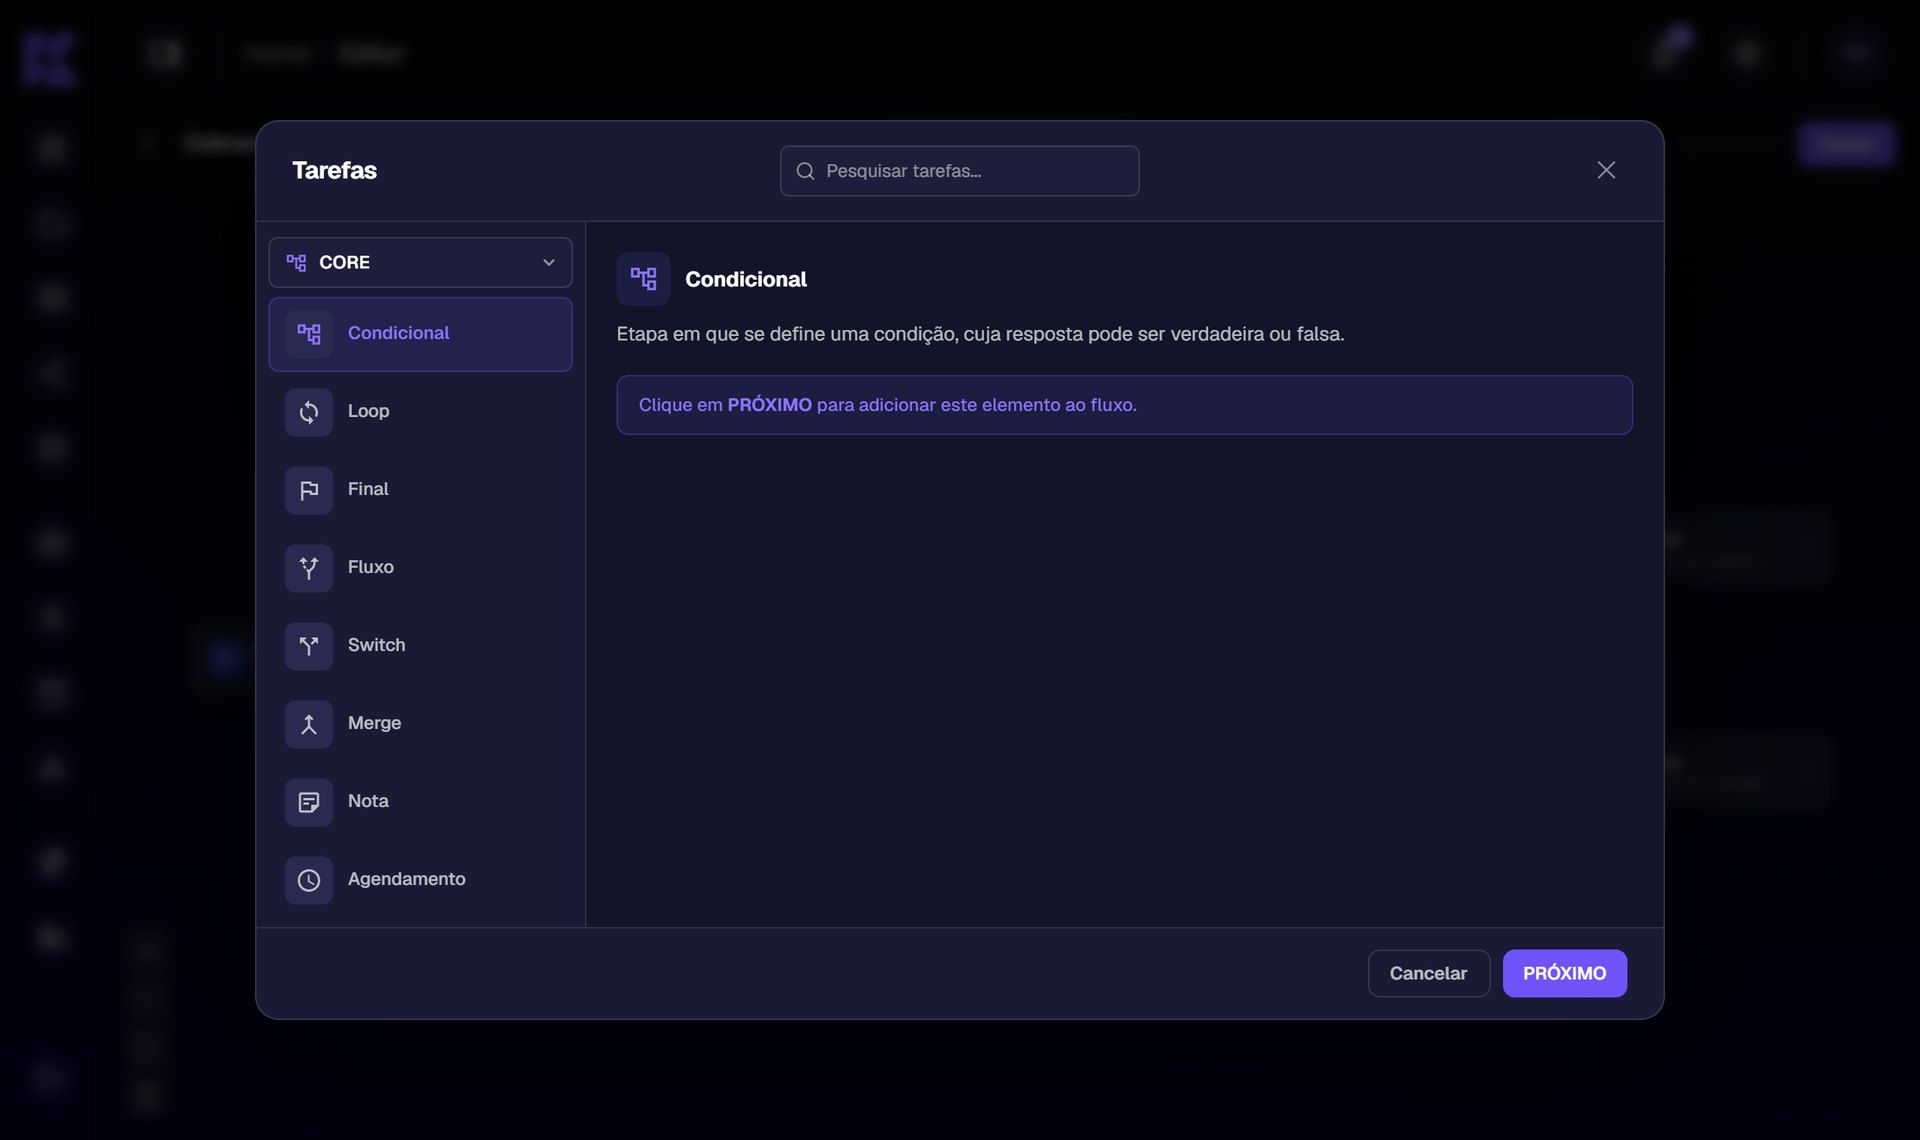Pick the Fluxo task
This screenshot has height=1140, width=1920.
click(420, 568)
